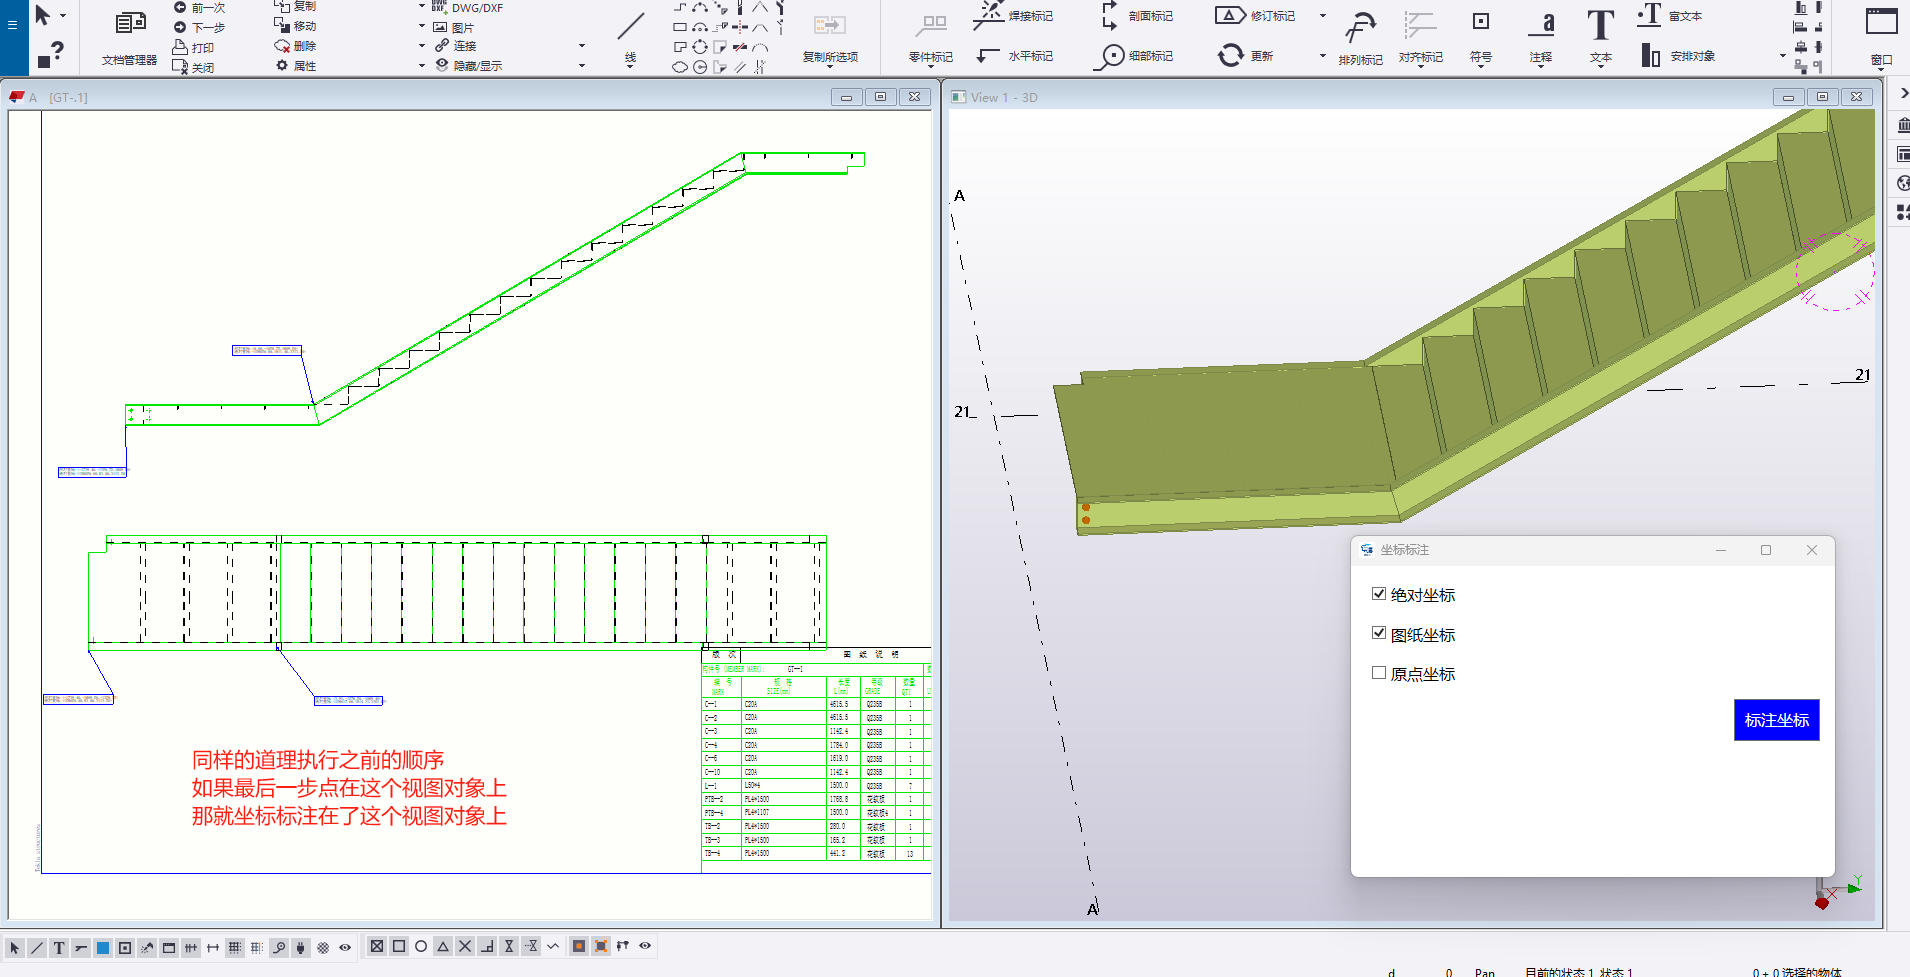Enable the 原点坐标 checkbox

pyautogui.click(x=1379, y=673)
